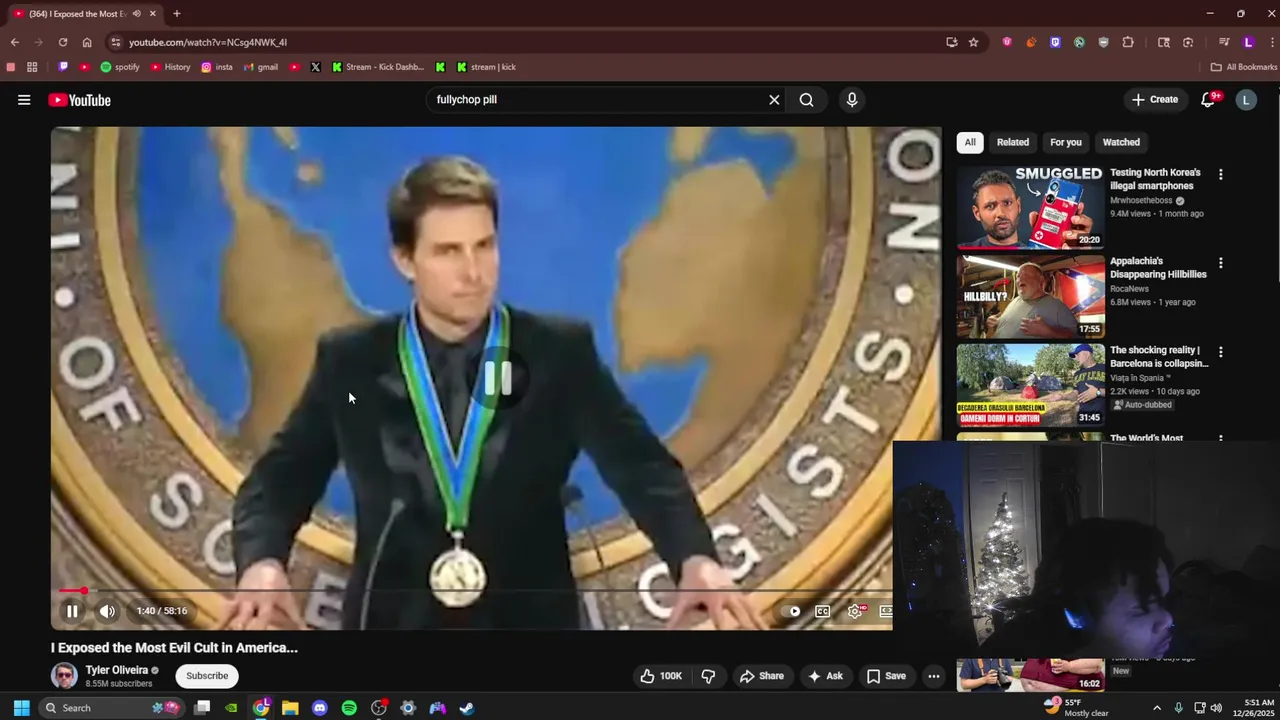Screen dimensions: 1280x720
Task: Open the Stream - Kick Dashboard bookmark
Action: pos(378,67)
